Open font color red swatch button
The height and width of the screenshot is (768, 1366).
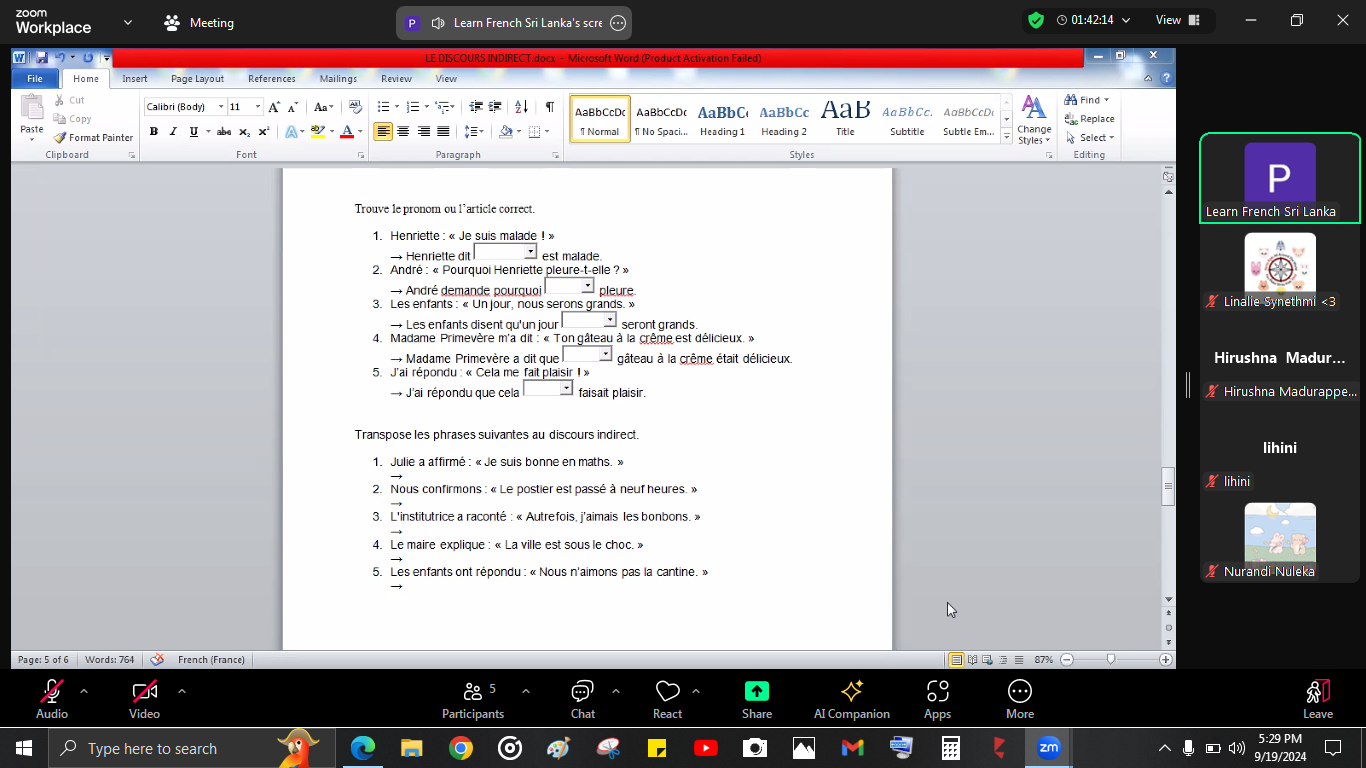click(x=346, y=131)
